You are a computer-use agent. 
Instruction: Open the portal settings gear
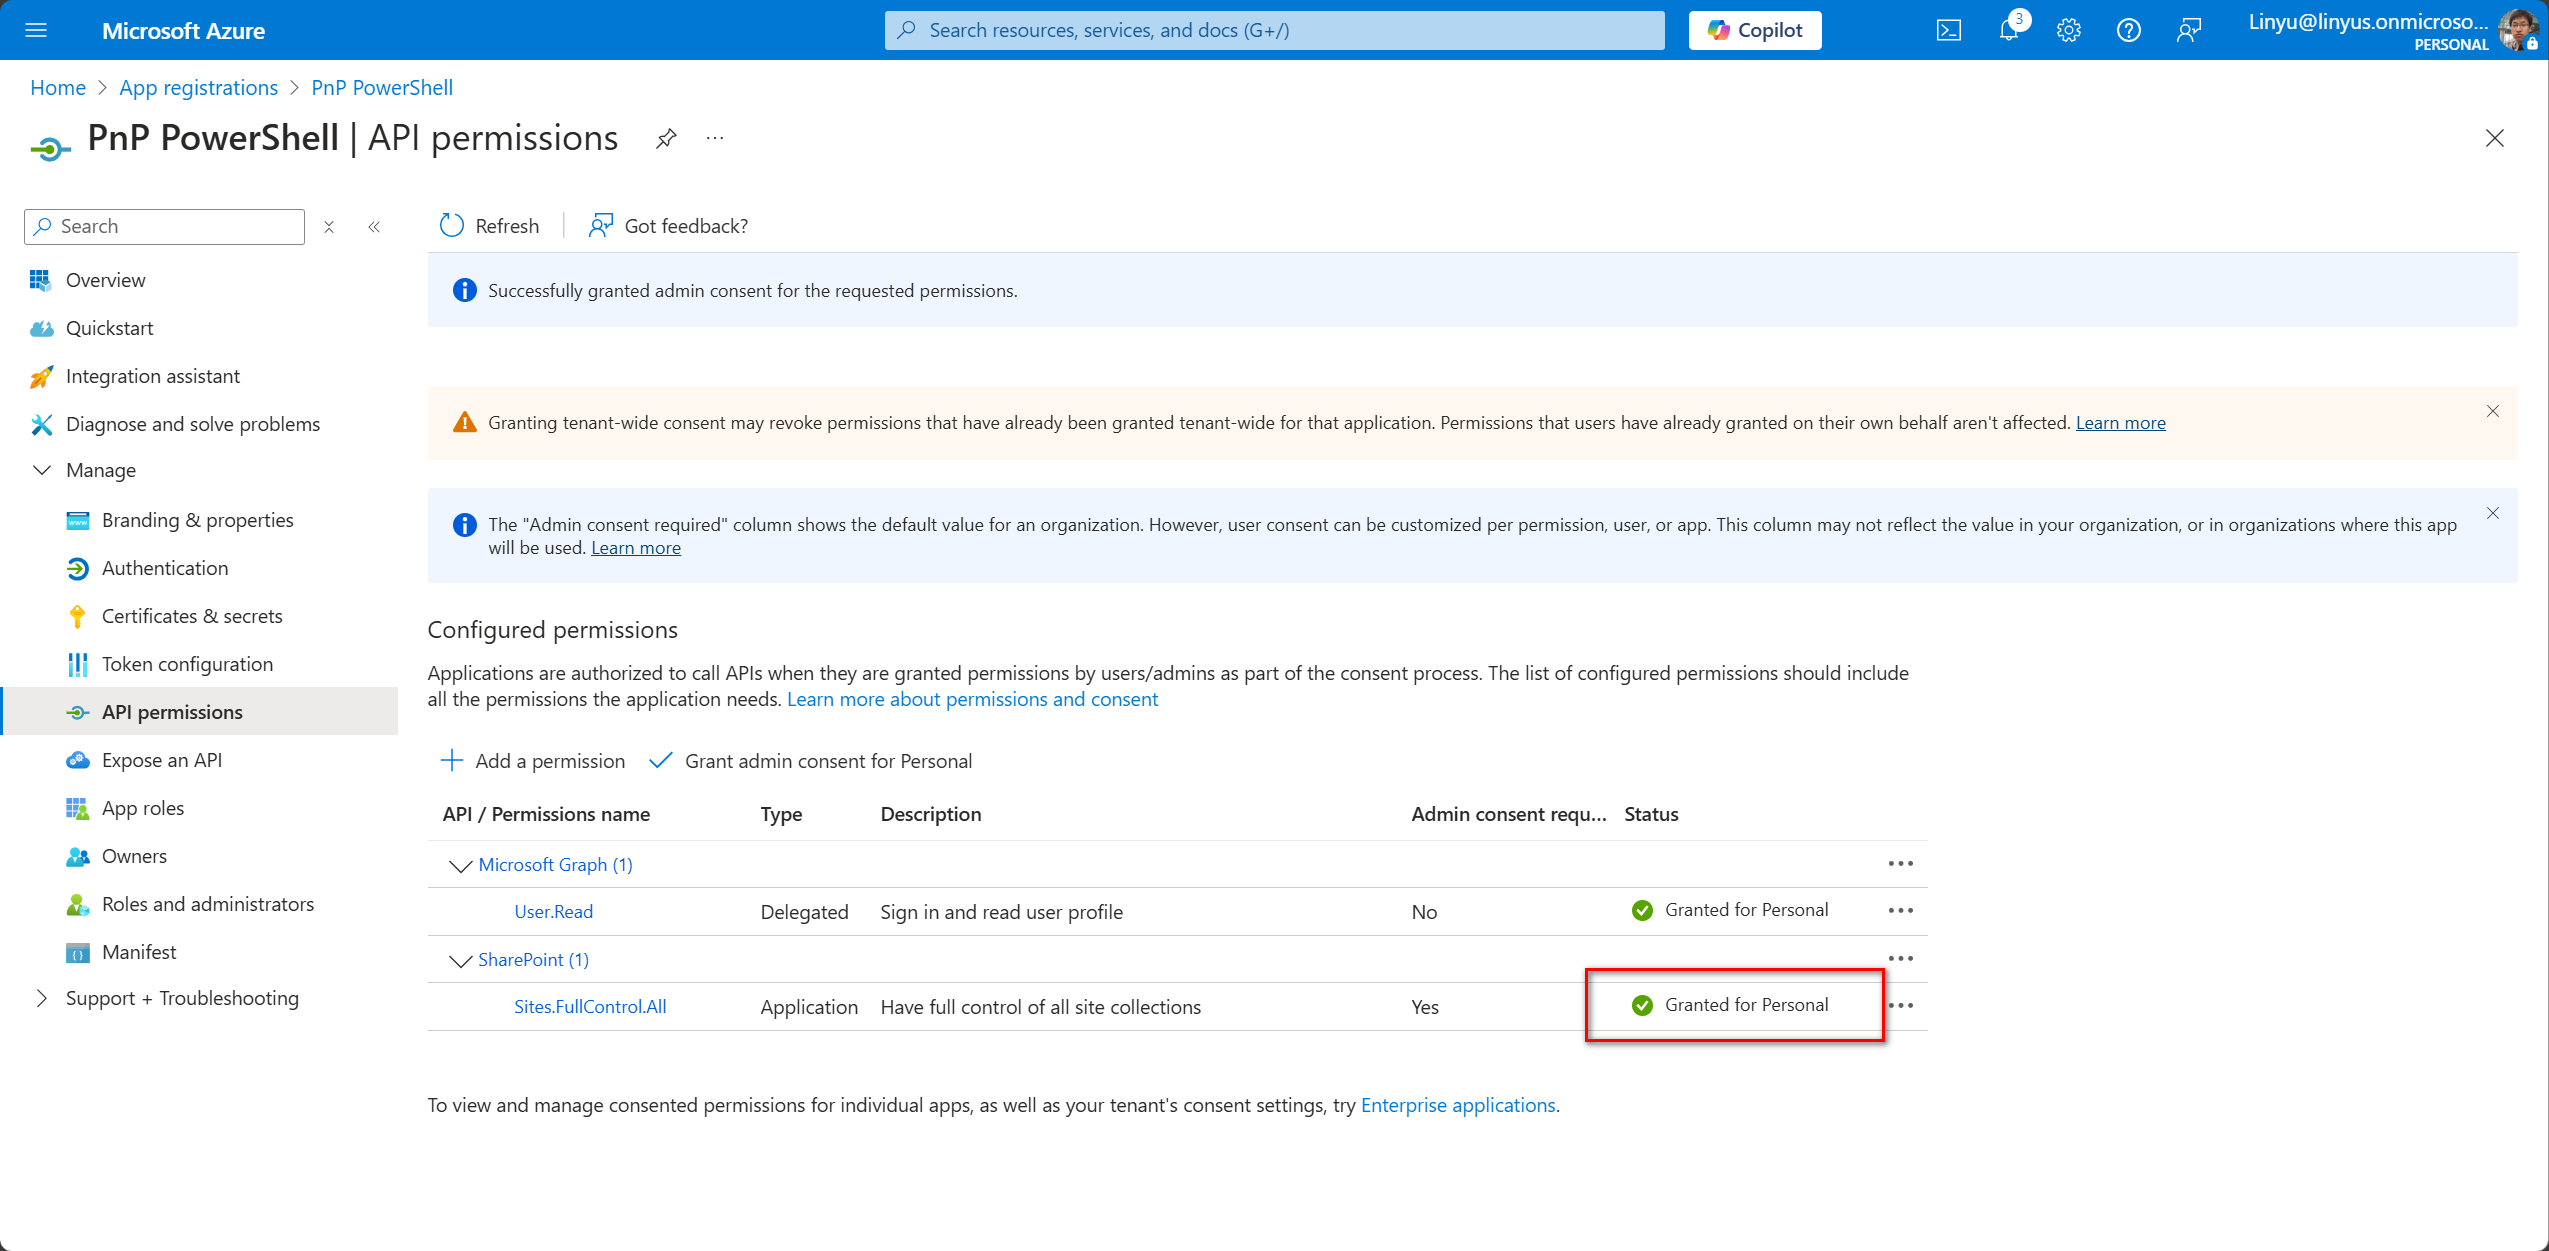click(x=2068, y=30)
